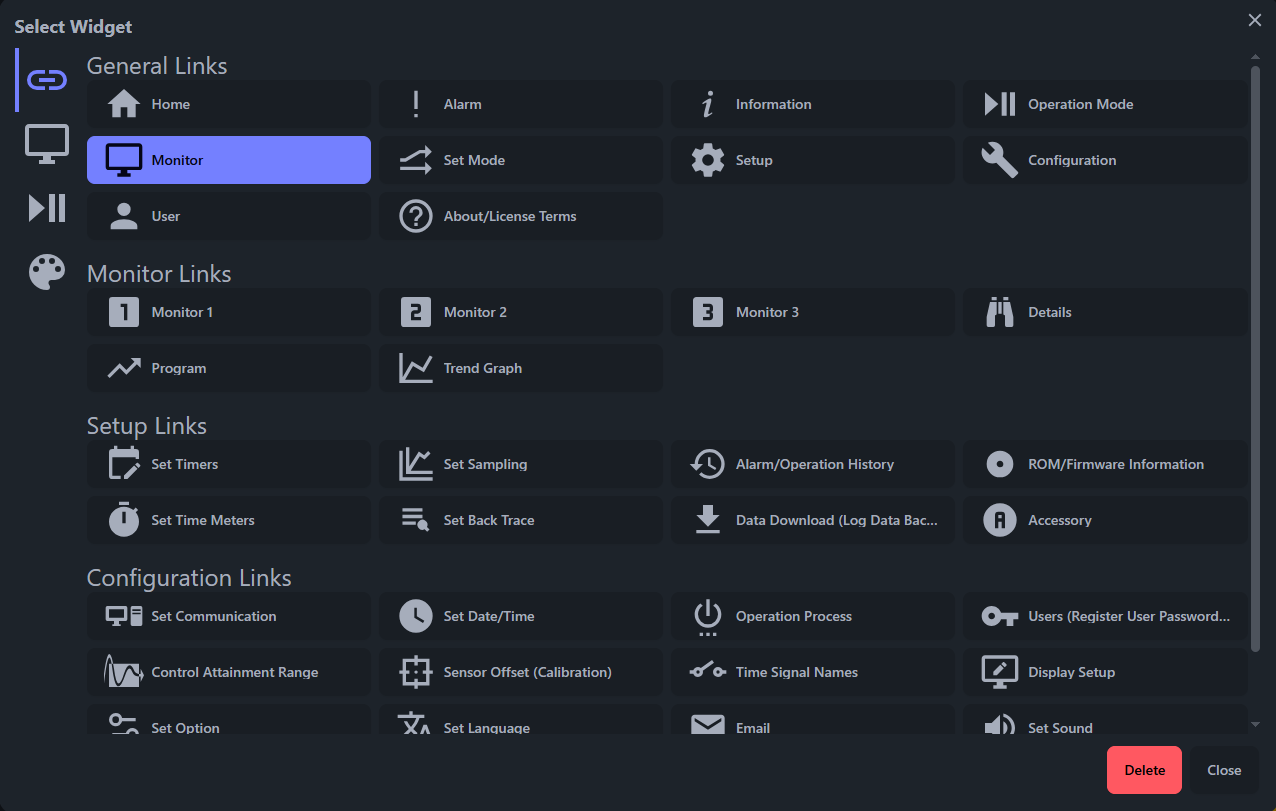Open the palette category sidebar tab
Image resolution: width=1276 pixels, height=811 pixels.
pyautogui.click(x=47, y=272)
